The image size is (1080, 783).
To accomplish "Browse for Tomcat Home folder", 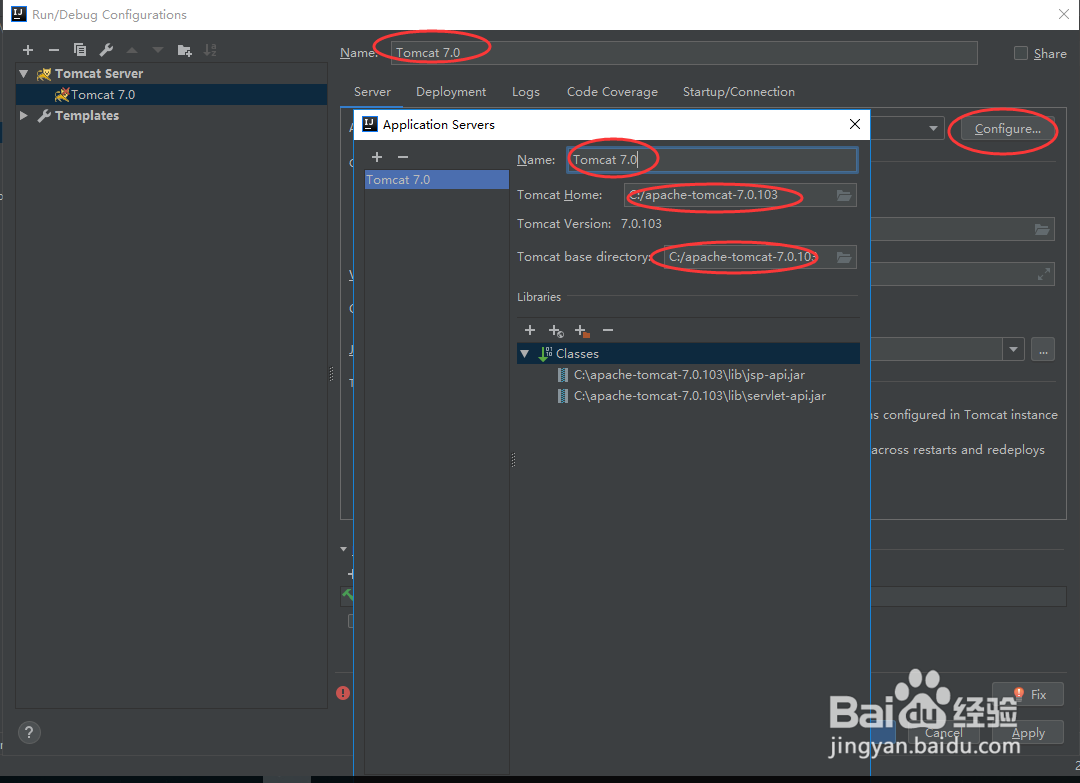I will pyautogui.click(x=842, y=195).
